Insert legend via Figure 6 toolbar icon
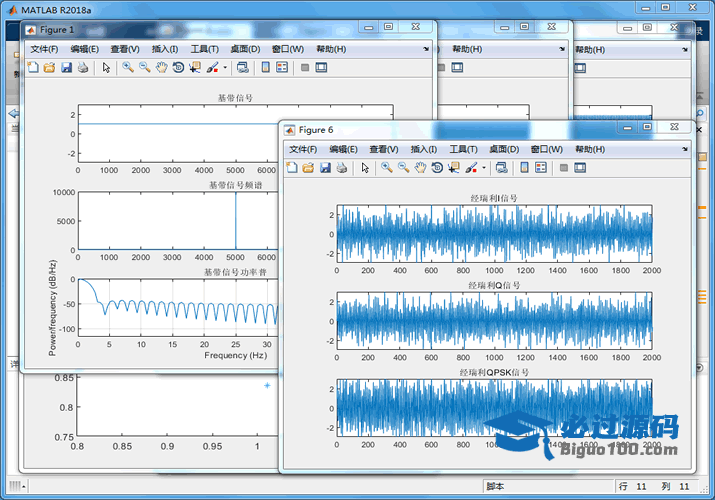The image size is (715, 500). click(x=541, y=168)
